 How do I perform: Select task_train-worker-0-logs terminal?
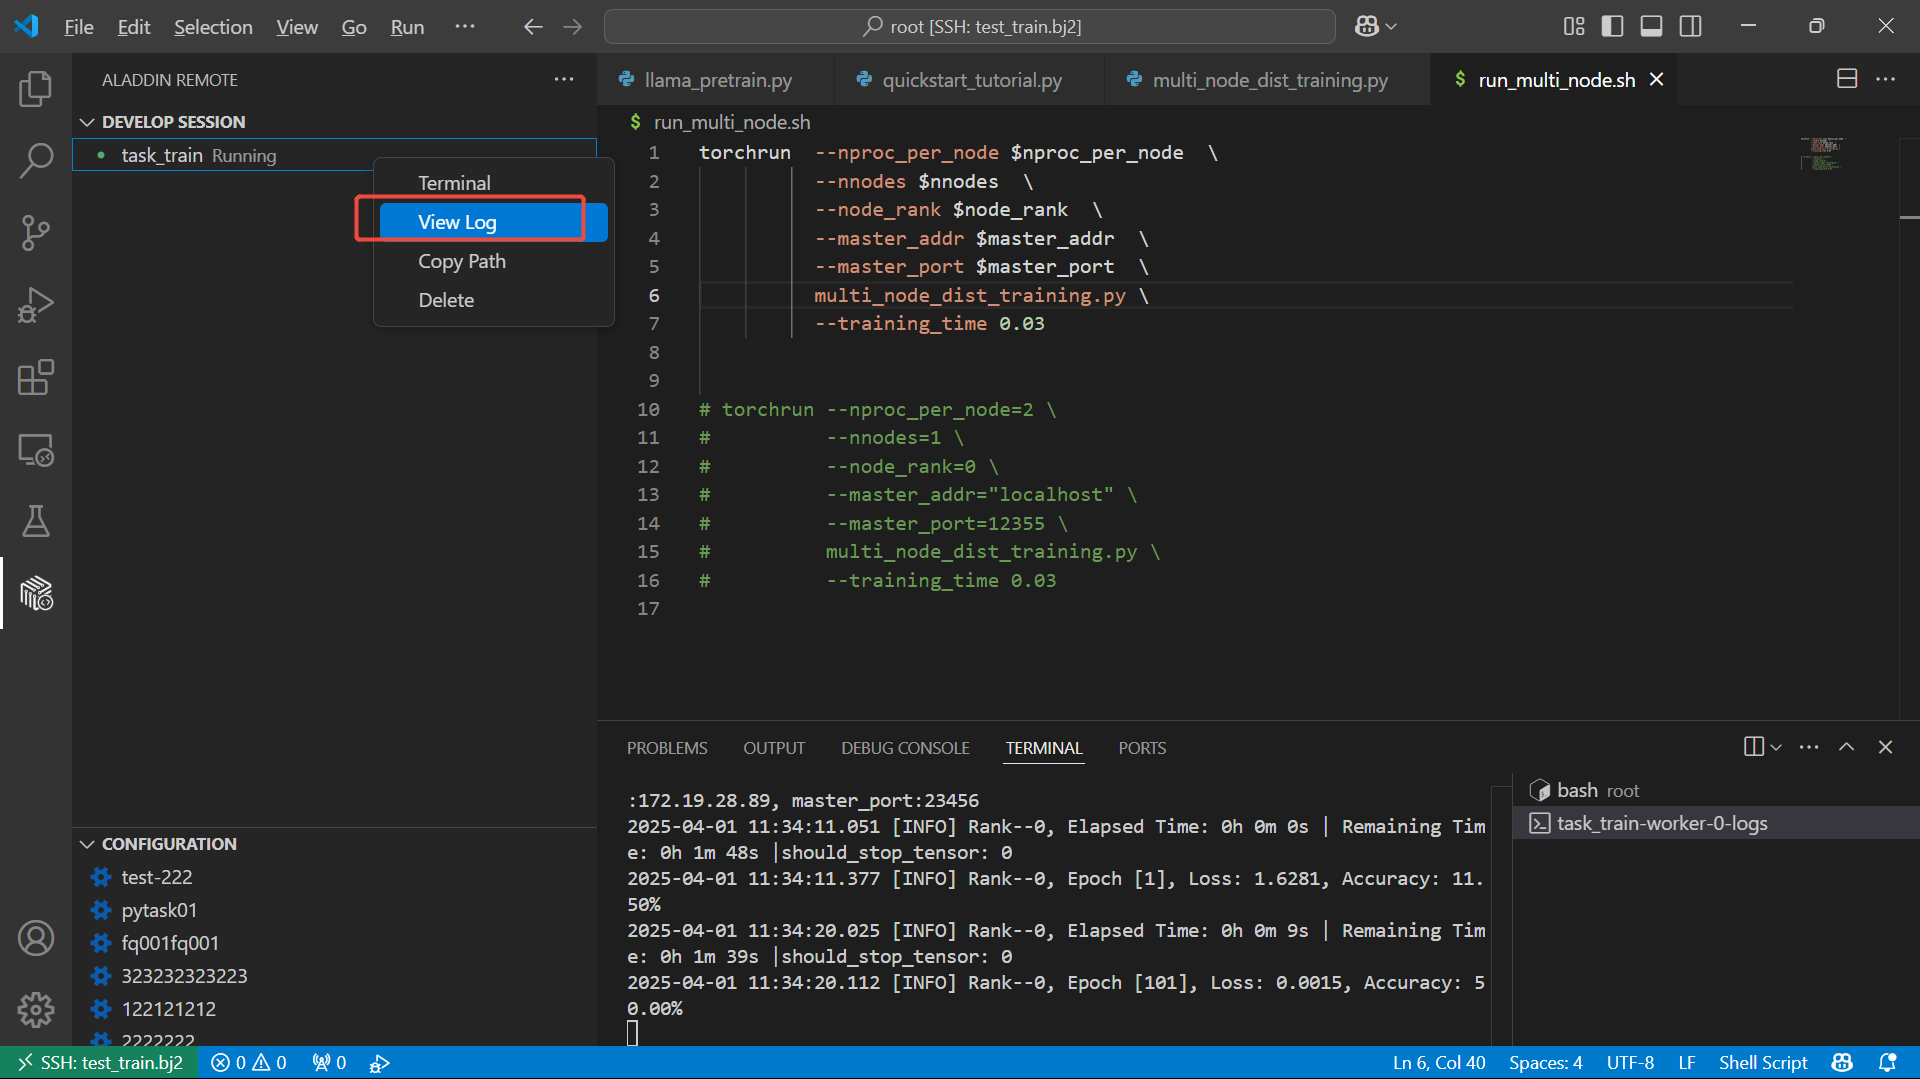click(x=1715, y=823)
